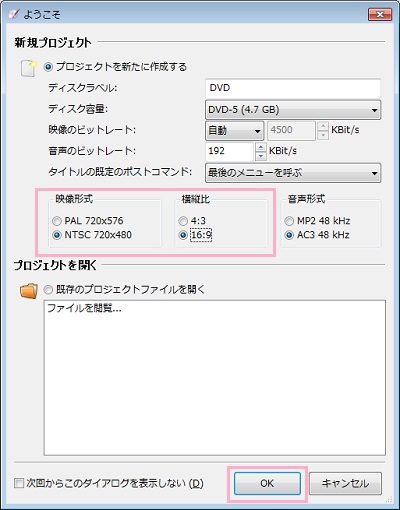
Task: Select 'プロジェクトを新たに作成する' radio button
Action: [x=49, y=67]
